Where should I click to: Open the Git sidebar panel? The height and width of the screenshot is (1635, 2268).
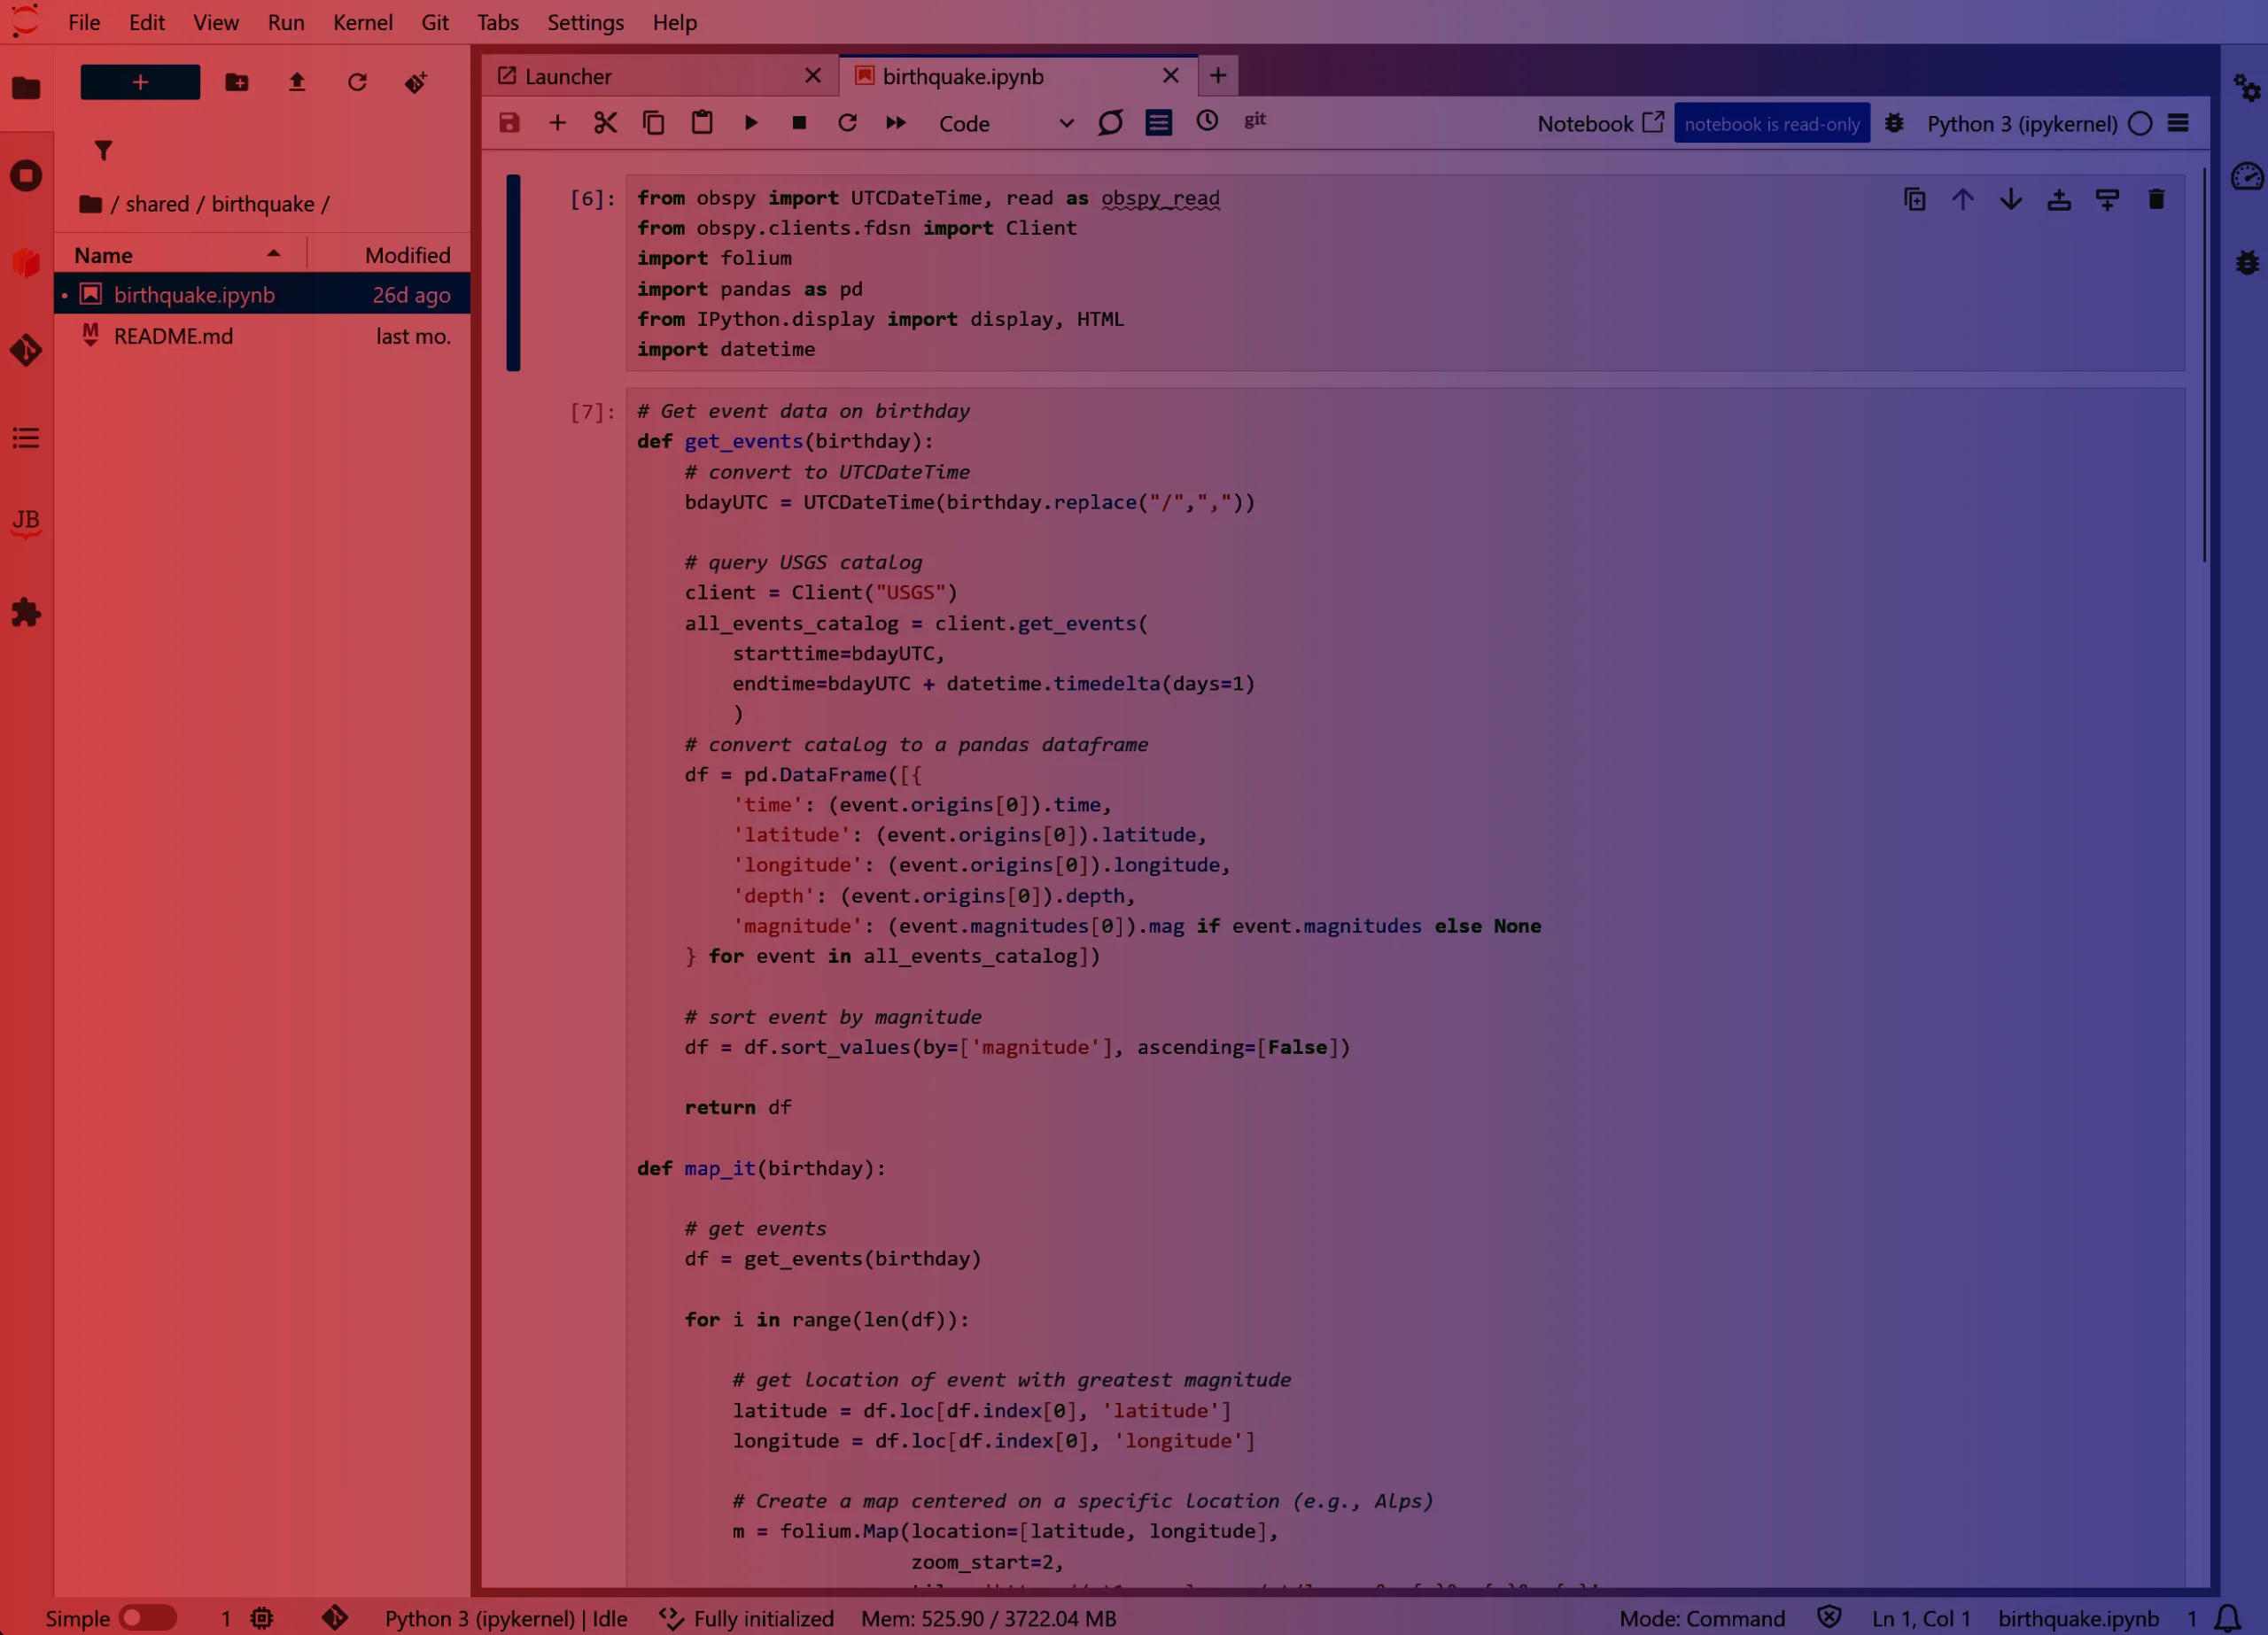[26, 350]
